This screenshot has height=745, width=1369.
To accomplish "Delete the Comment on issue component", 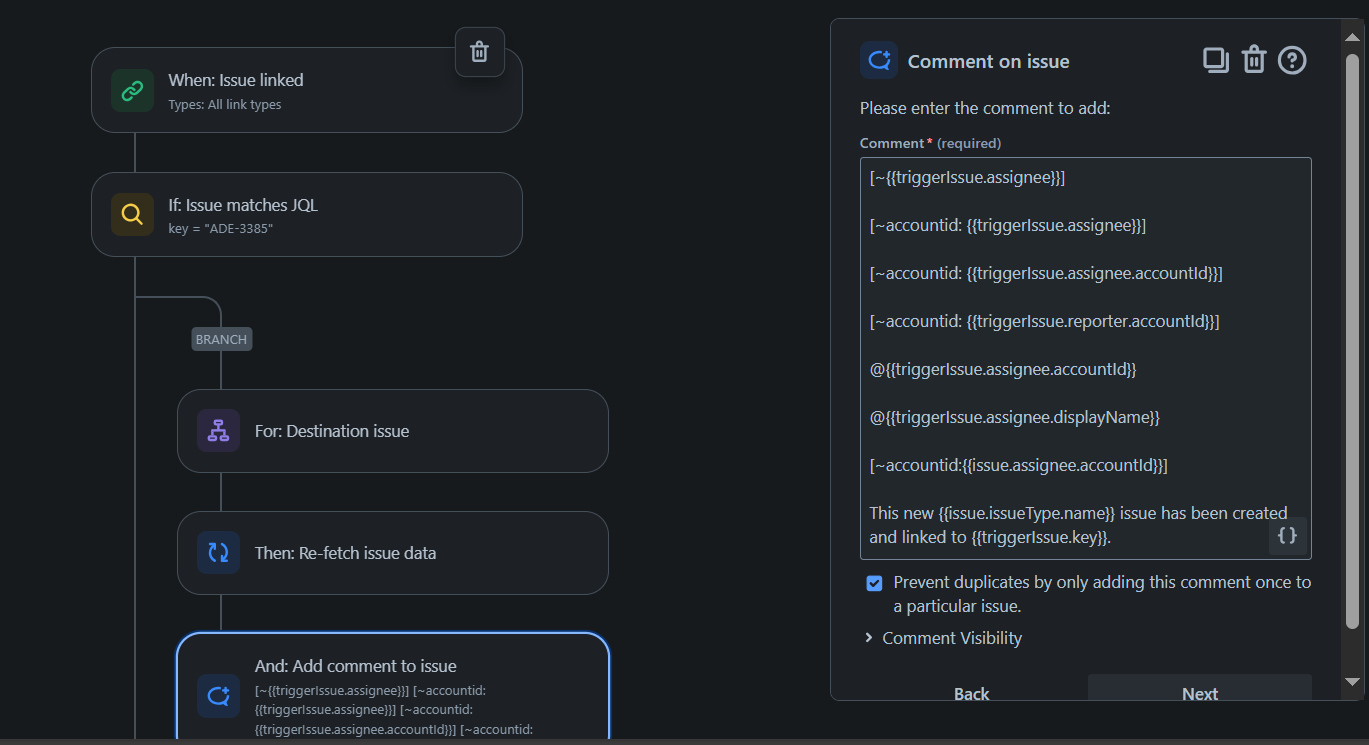I will pyautogui.click(x=1254, y=60).
